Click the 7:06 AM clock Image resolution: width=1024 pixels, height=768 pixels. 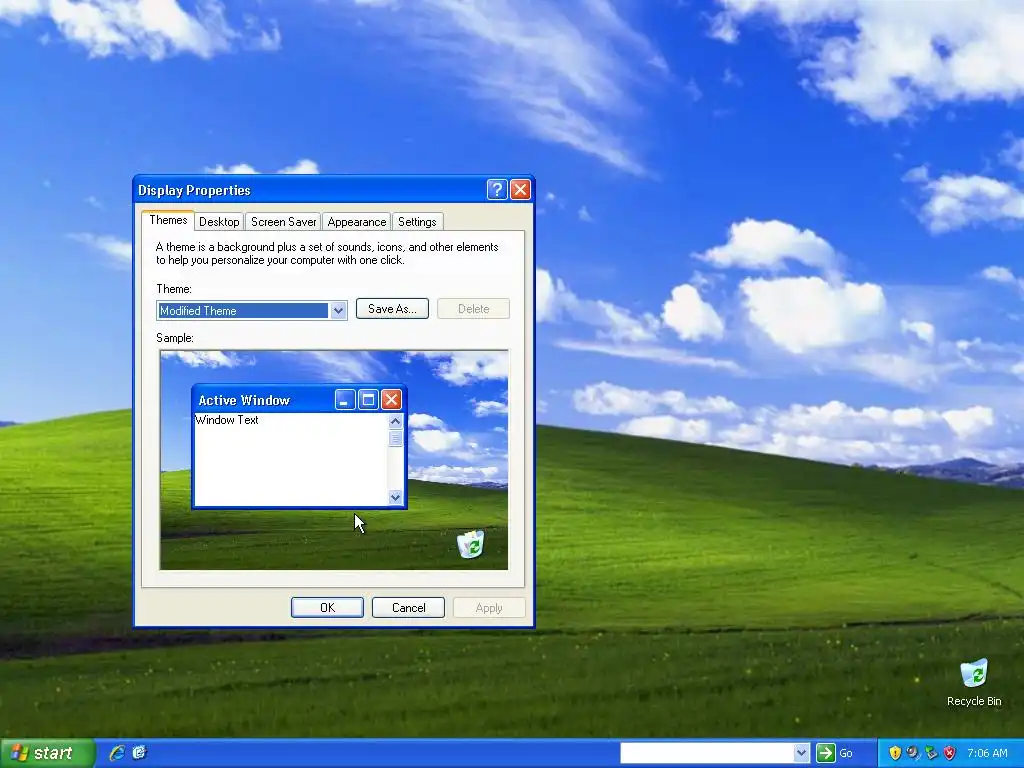coord(987,753)
